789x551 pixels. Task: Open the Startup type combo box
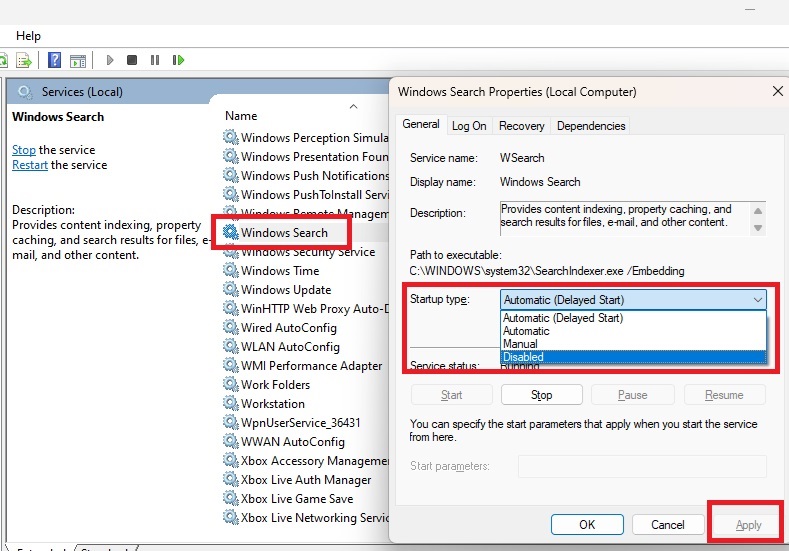634,299
